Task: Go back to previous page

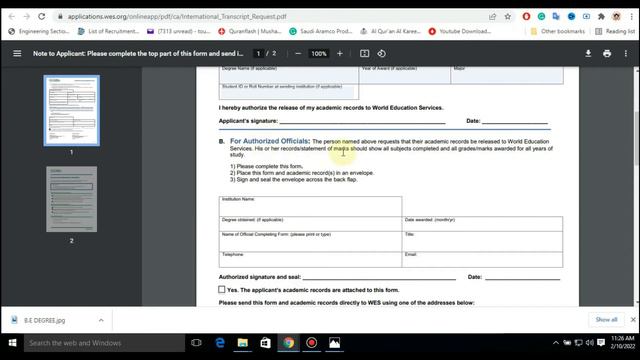Action: point(11,16)
